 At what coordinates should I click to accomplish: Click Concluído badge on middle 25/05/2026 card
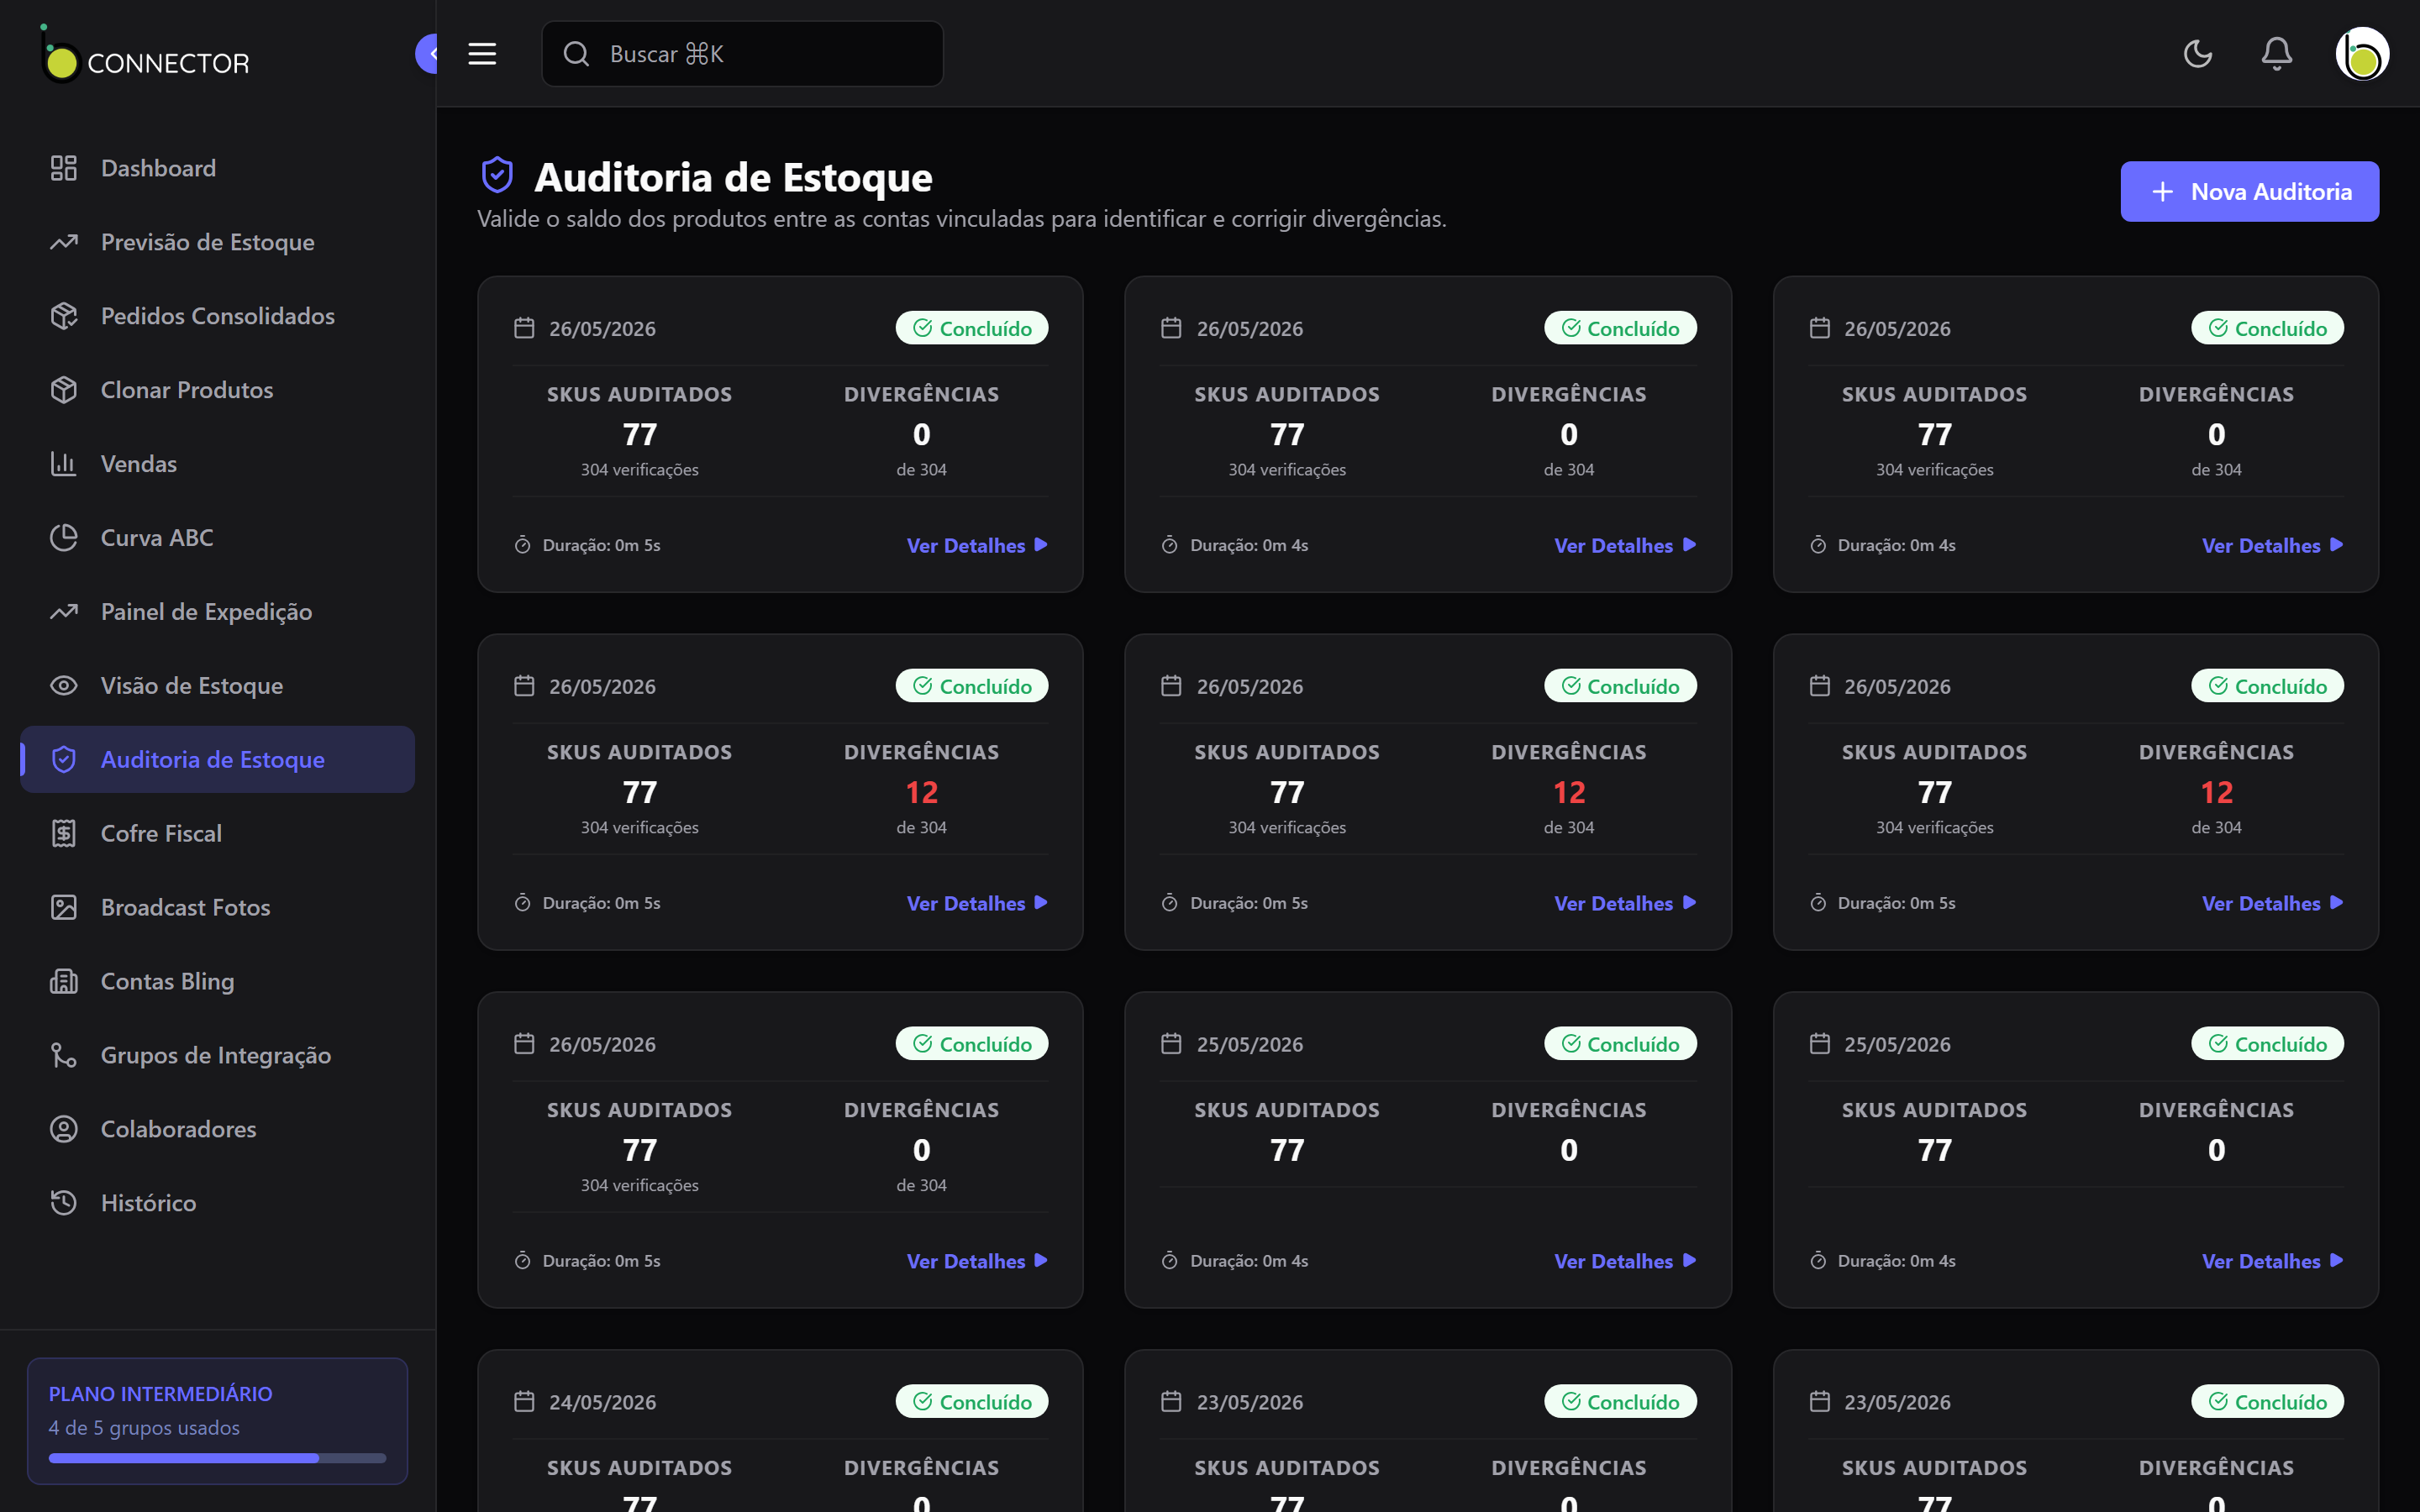point(1620,1044)
